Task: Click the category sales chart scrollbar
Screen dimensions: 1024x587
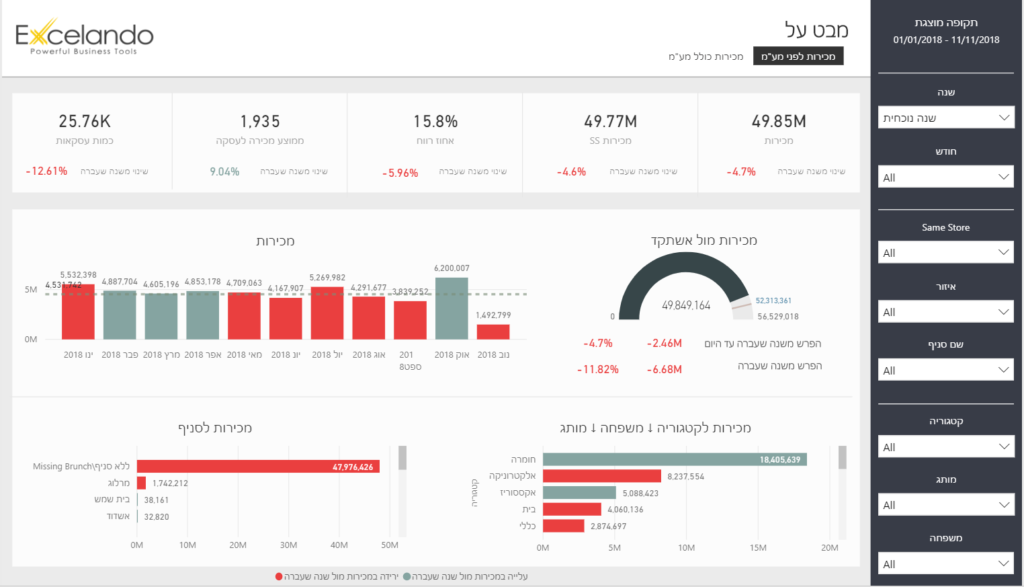Action: point(844,458)
